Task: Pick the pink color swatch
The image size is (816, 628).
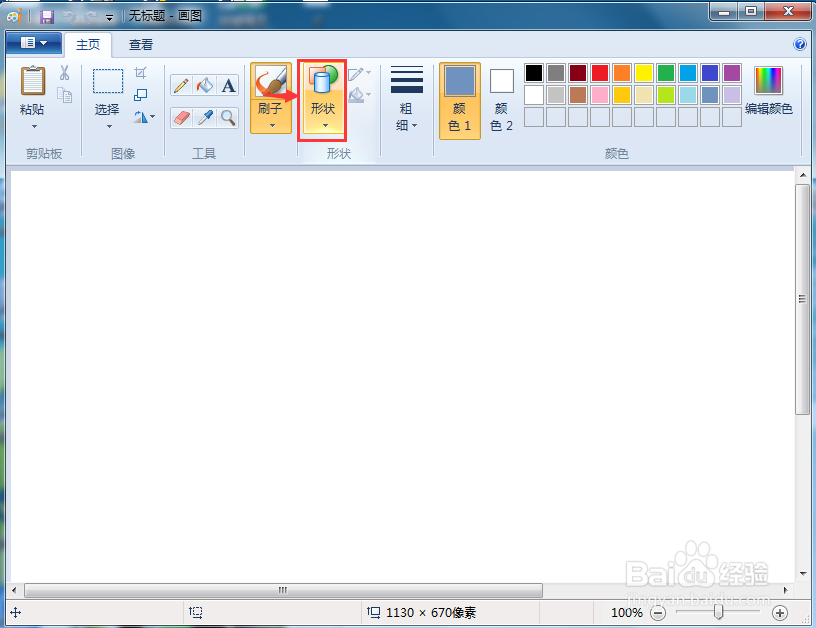Action: pos(600,95)
